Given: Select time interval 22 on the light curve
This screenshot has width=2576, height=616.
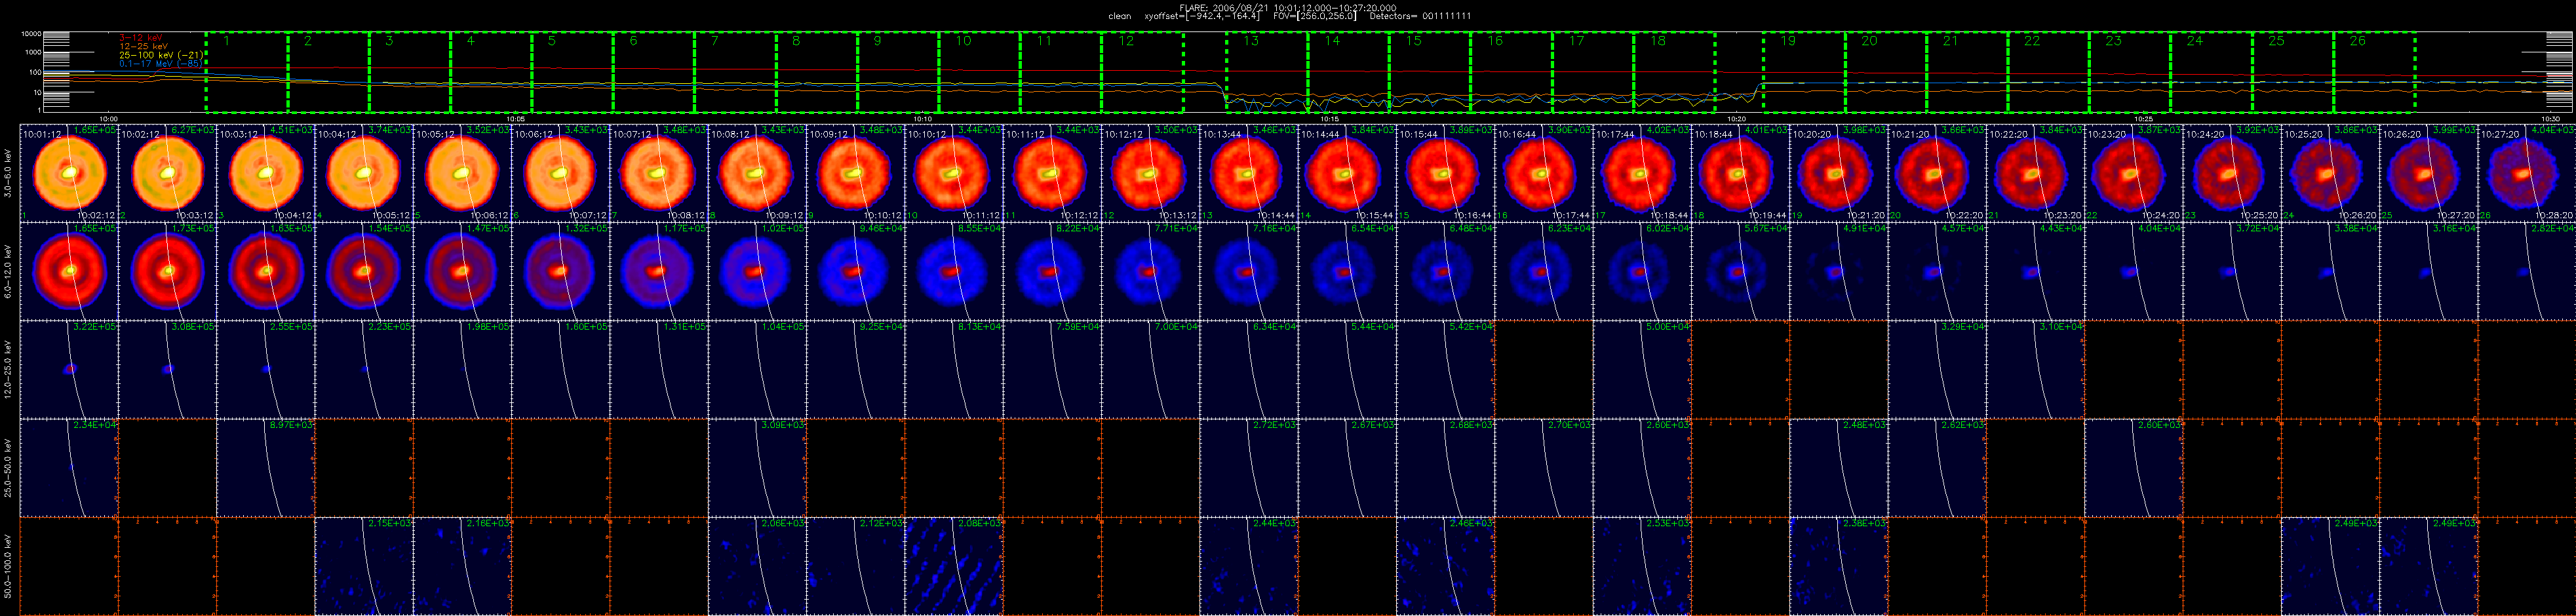Looking at the screenshot, I should 2048,72.
